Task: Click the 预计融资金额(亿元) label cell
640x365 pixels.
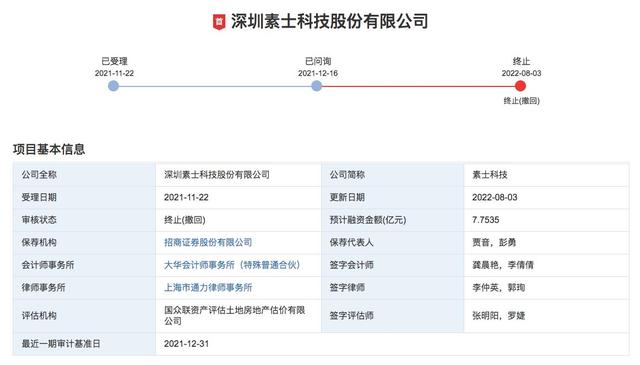Action: click(393, 220)
